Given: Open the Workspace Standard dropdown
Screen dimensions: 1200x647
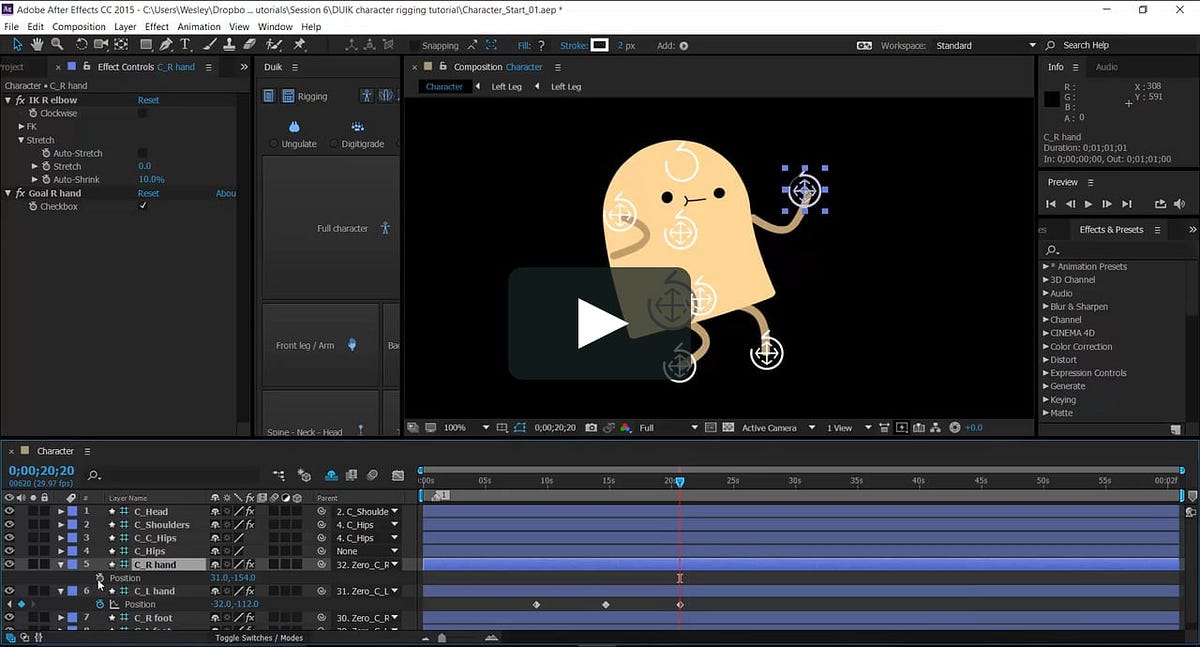Looking at the screenshot, I should click(x=986, y=45).
